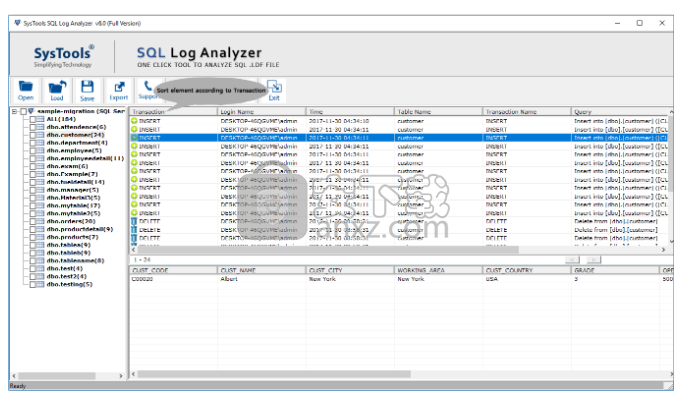Go to next page of records
This screenshot has height=403, width=691.
[594, 260]
